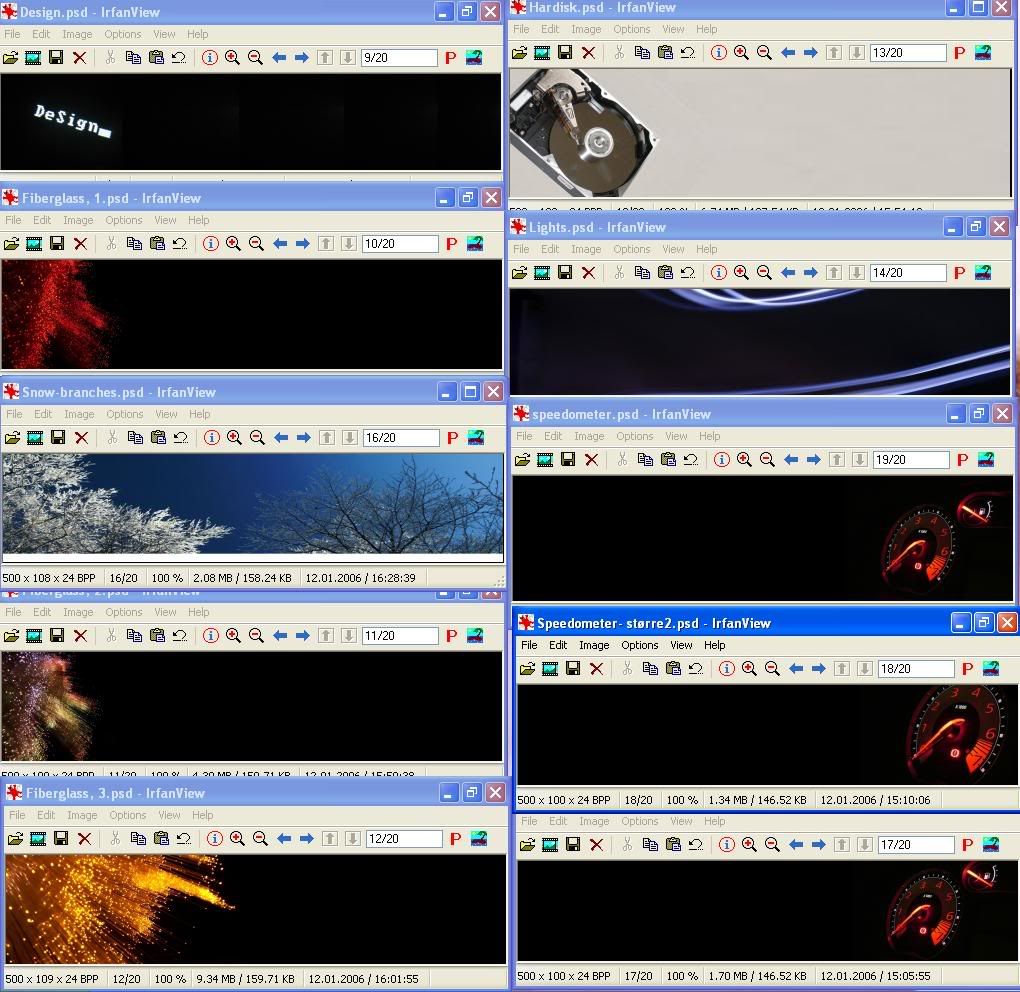The width and height of the screenshot is (1020, 992).
Task: Click Copy icon in Fiberglass, 3.psd toolbar
Action: [x=138, y=838]
